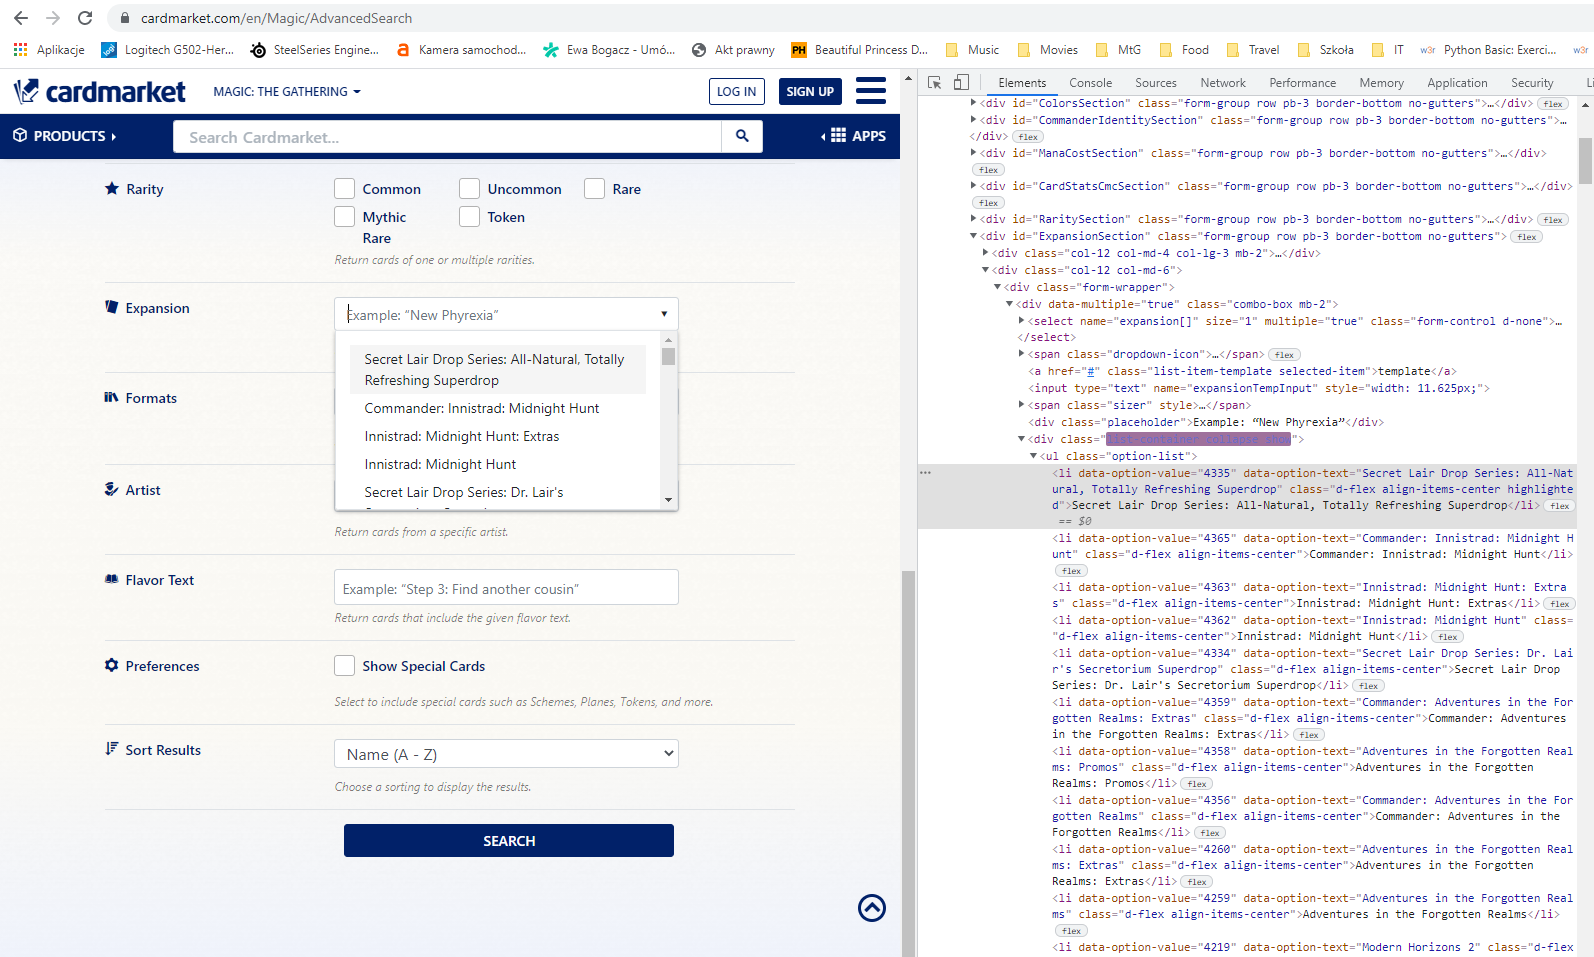The height and width of the screenshot is (957, 1594).
Task: Choose Commander: Innistrad: Midnight Hunt expansion option
Action: (x=498, y=408)
